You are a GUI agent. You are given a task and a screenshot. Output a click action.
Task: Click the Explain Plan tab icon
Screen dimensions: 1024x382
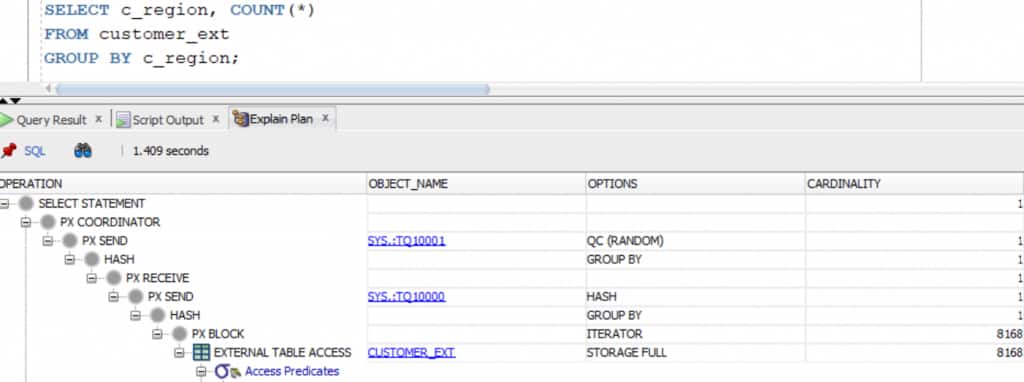(x=241, y=119)
